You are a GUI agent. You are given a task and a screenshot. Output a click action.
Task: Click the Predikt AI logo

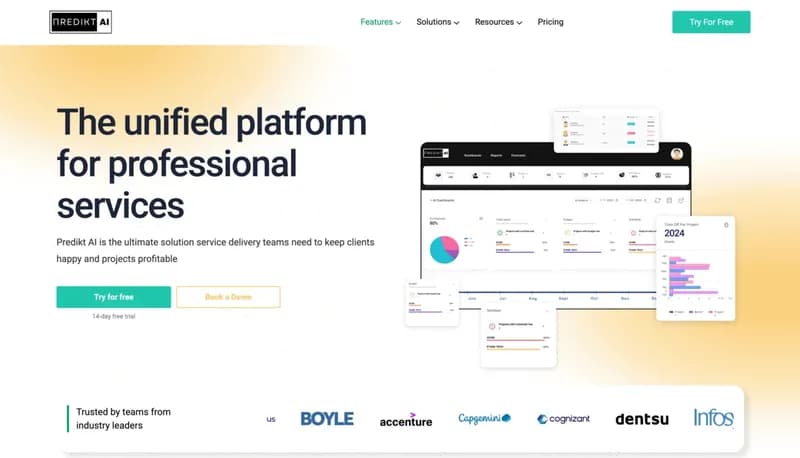pyautogui.click(x=81, y=22)
